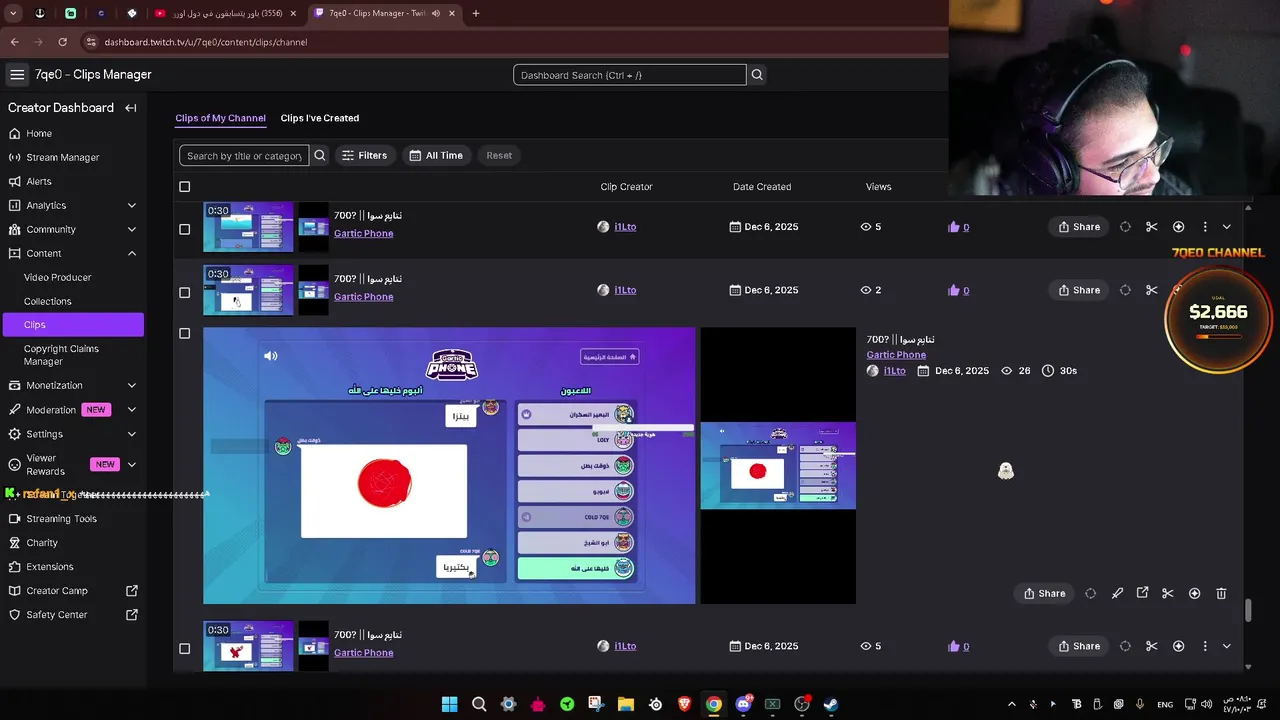Open the Windows Start menu
1280x720 pixels.
(450, 704)
